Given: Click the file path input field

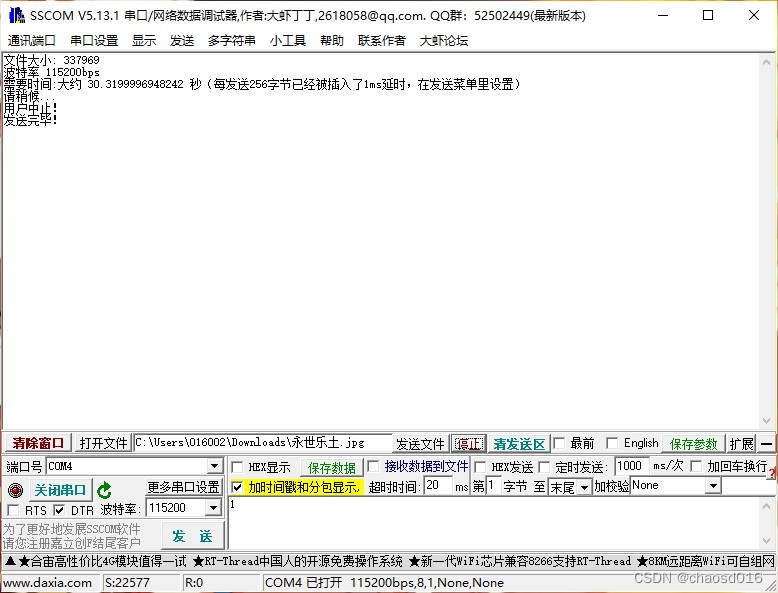Looking at the screenshot, I should tap(263, 443).
